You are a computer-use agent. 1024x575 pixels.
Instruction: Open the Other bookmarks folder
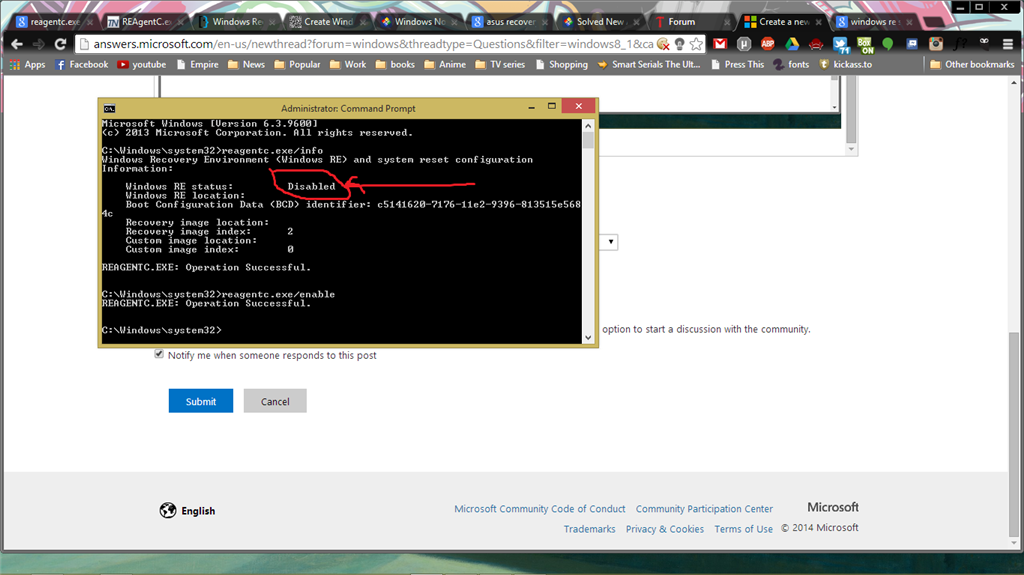coord(972,64)
